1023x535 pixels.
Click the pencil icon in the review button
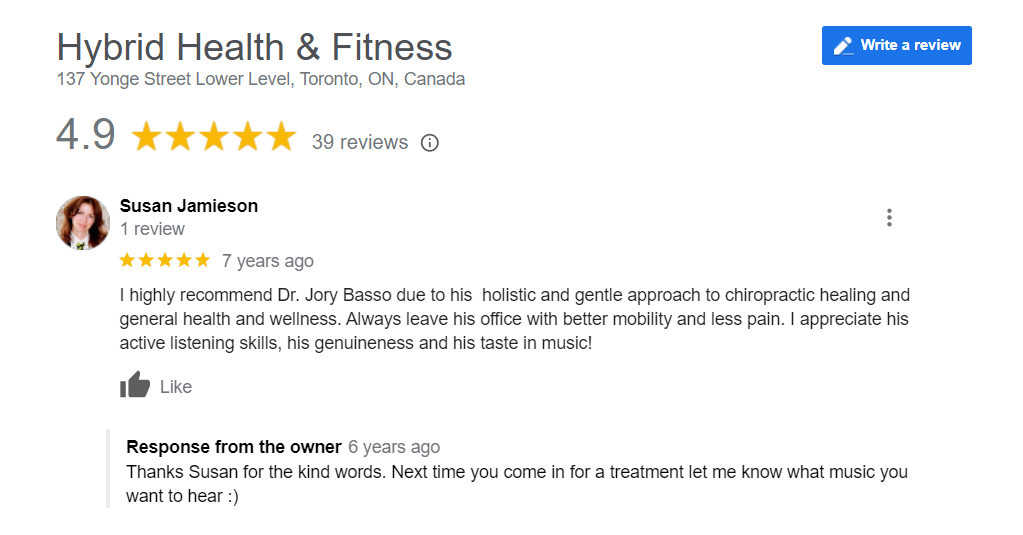click(843, 46)
